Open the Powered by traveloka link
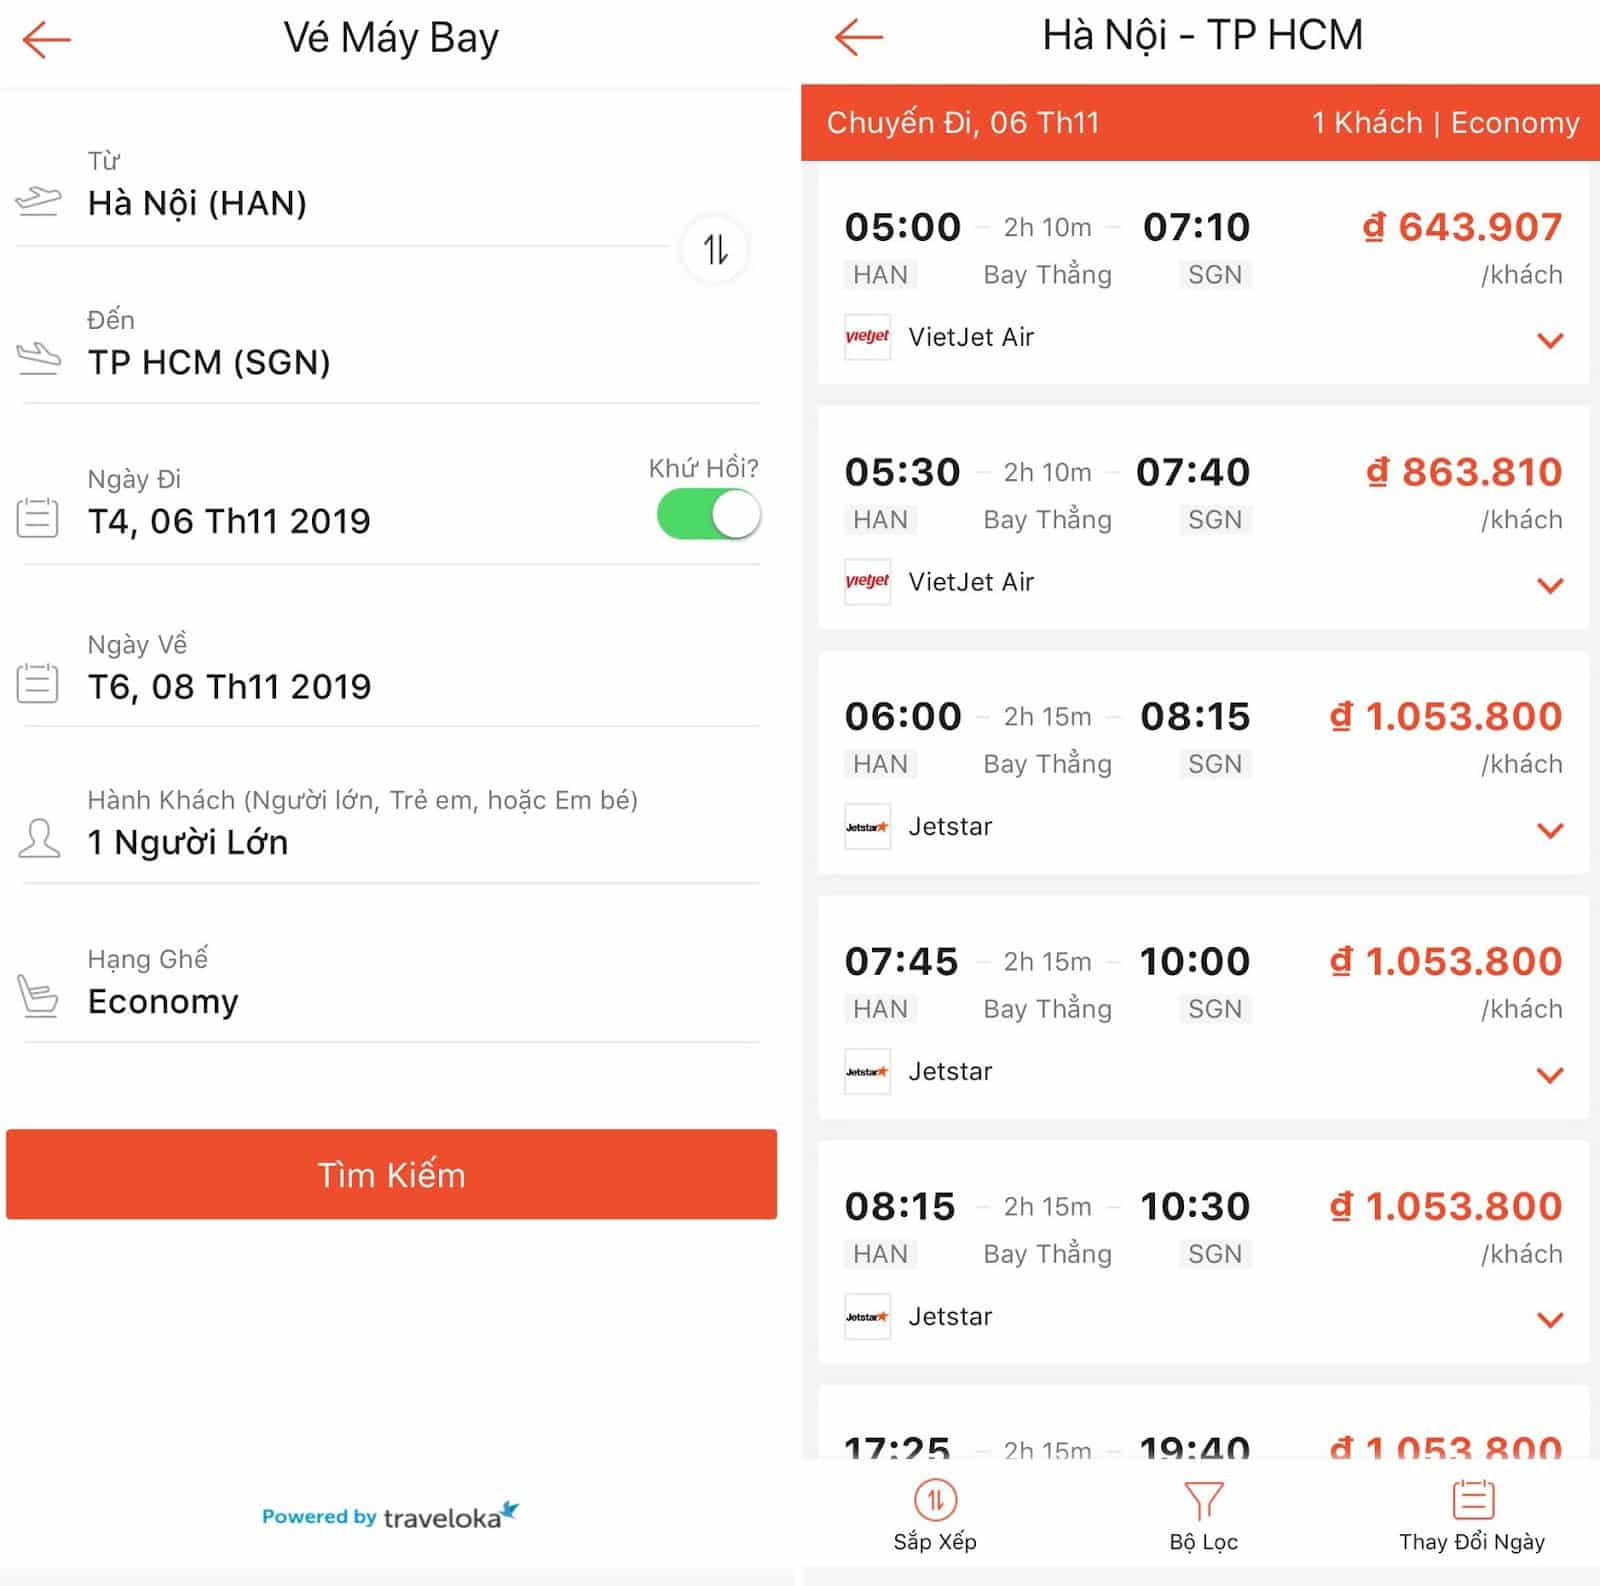Viewport: 1600px width, 1586px height. click(x=391, y=1516)
